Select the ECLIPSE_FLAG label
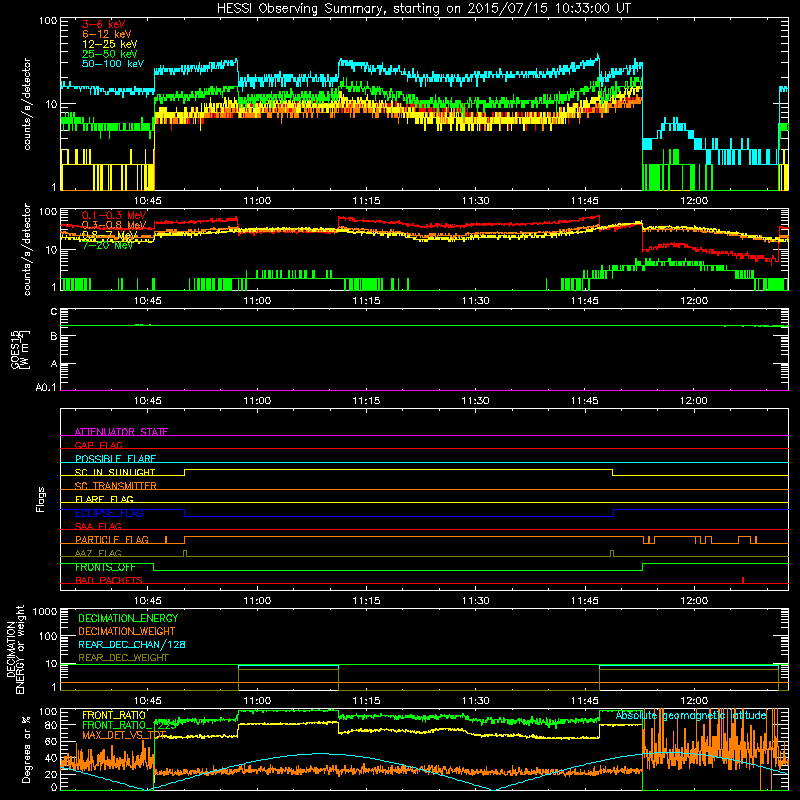 109,513
